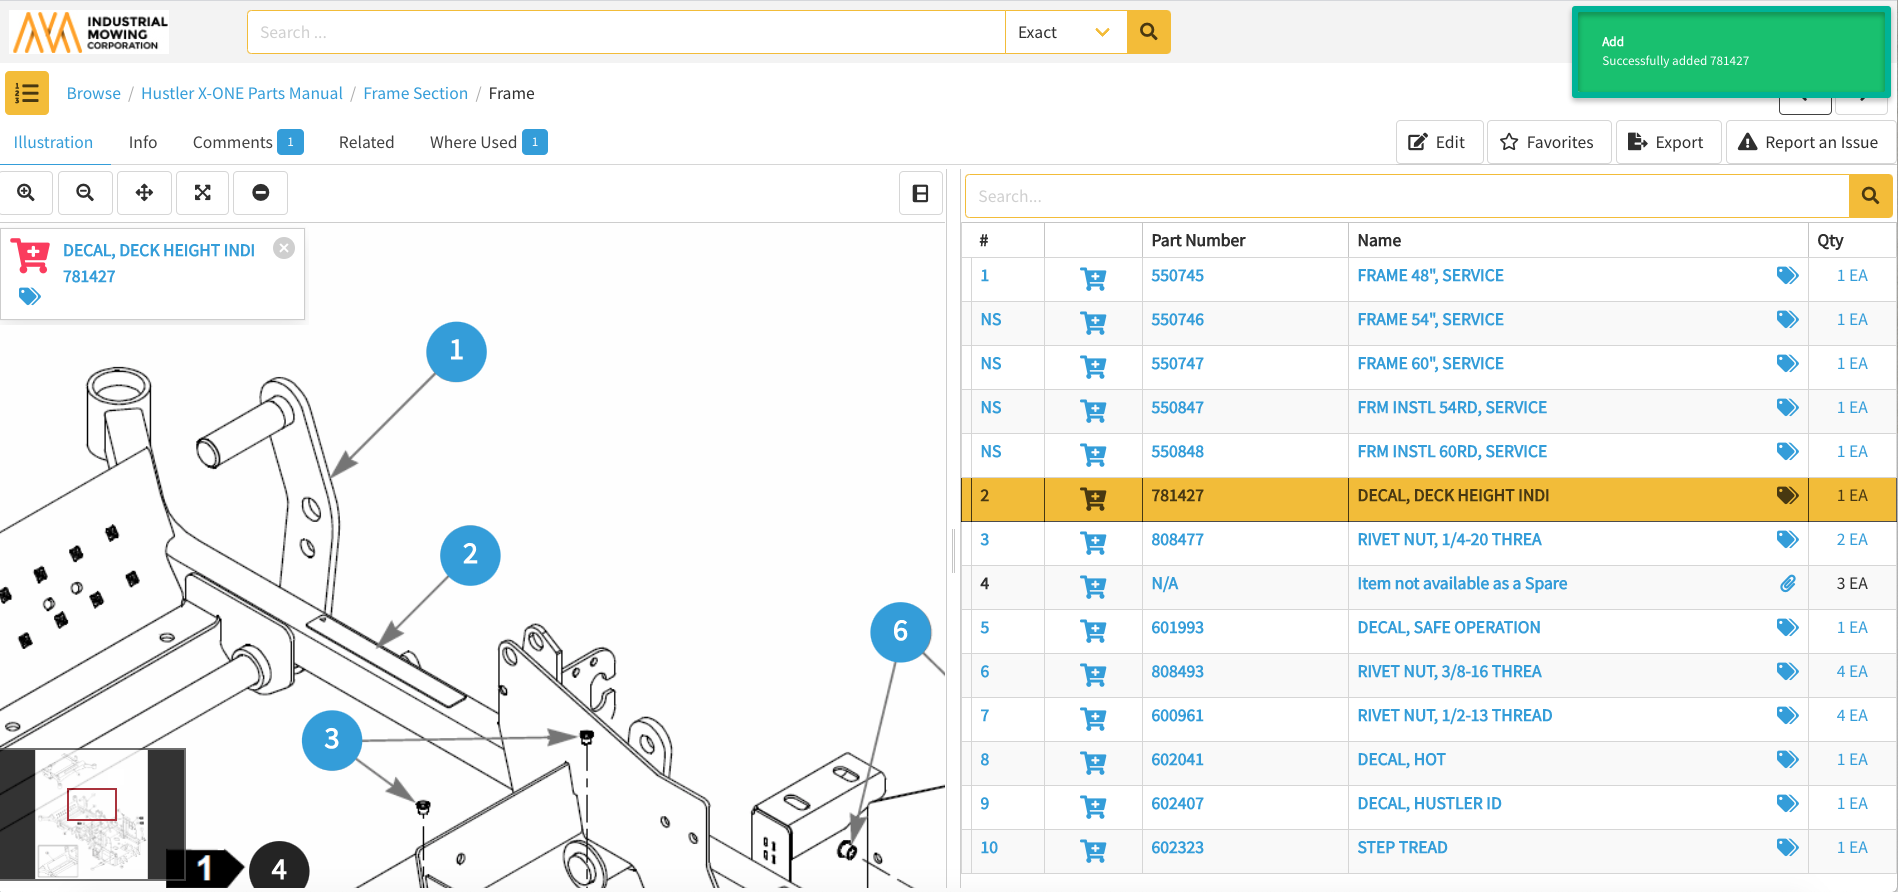Viewport: 1898px width, 892px height.
Task: Click the fit-to-screen expand icon
Action: point(203,193)
